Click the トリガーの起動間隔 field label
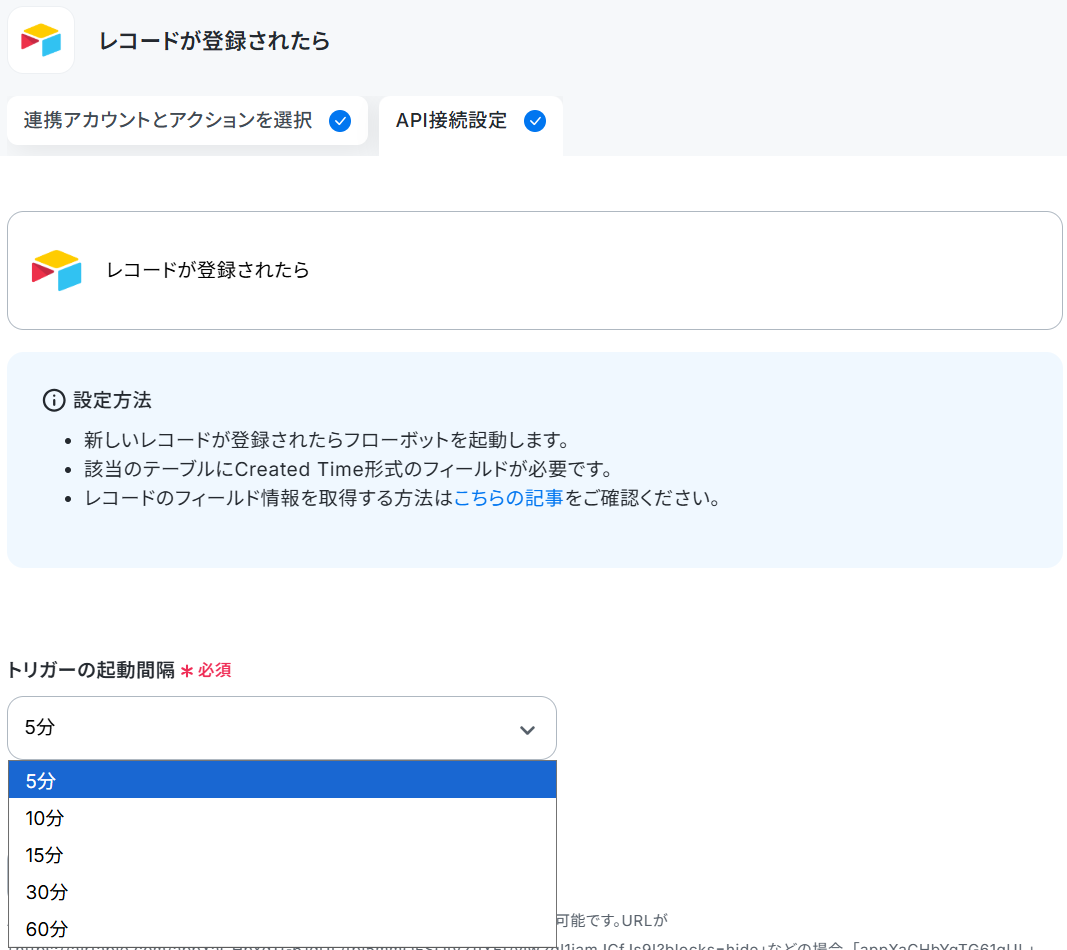The width and height of the screenshot is (1067, 950). [91, 670]
